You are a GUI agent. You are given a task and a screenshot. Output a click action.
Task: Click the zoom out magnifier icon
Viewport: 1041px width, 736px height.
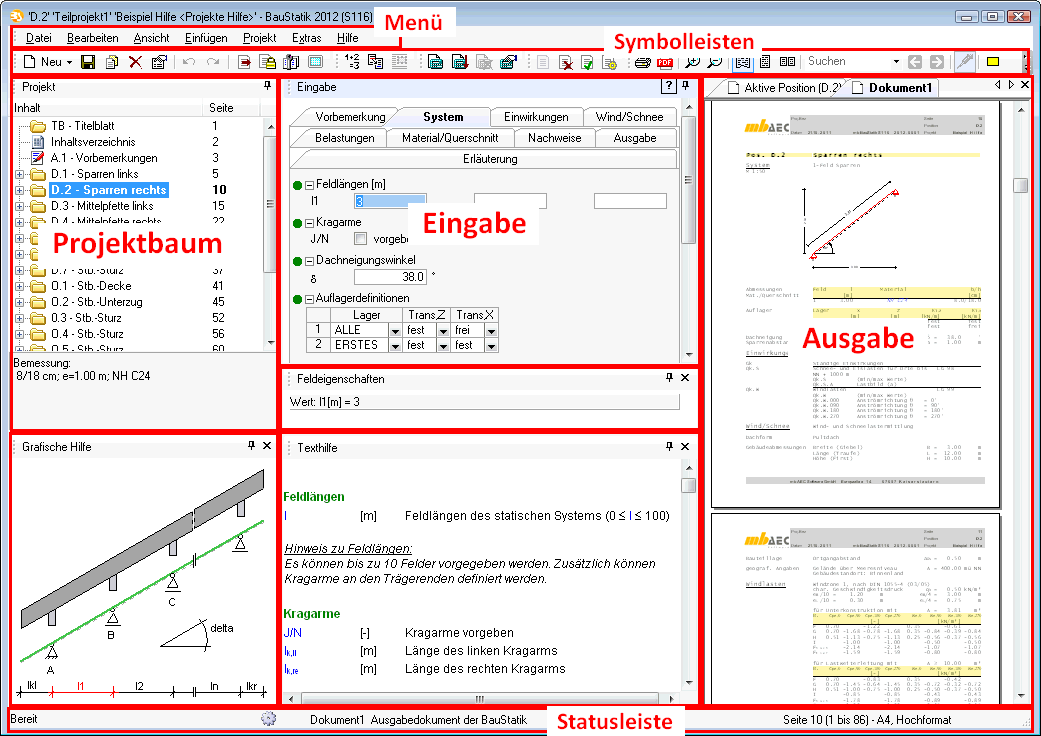coord(714,62)
